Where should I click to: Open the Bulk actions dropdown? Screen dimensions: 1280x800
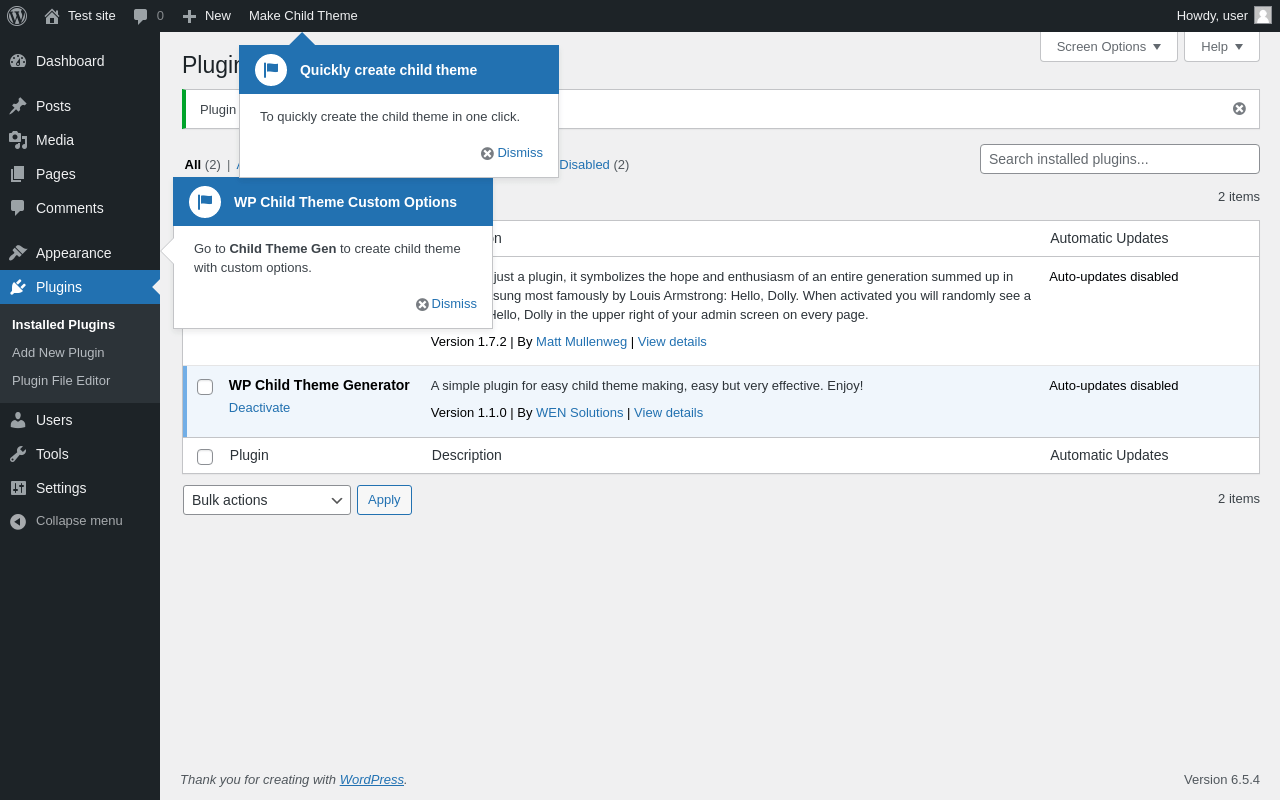tap(267, 500)
